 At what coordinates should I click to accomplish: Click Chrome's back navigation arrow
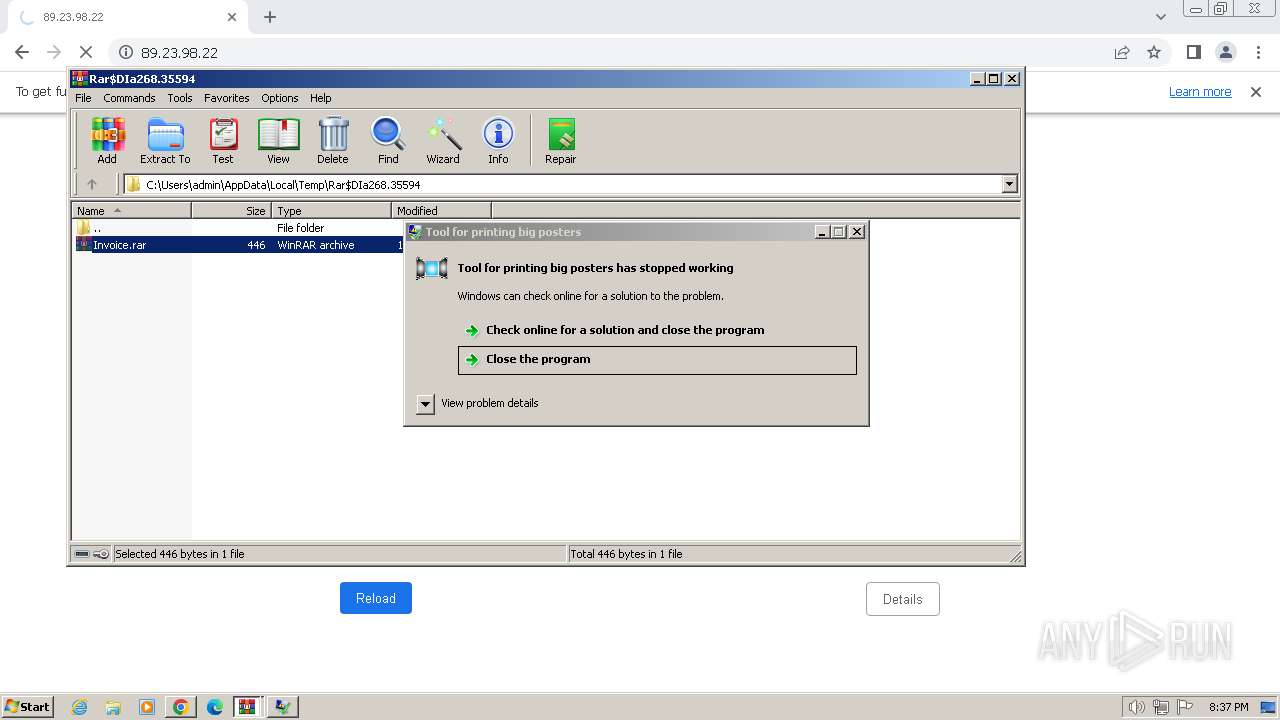click(22, 52)
